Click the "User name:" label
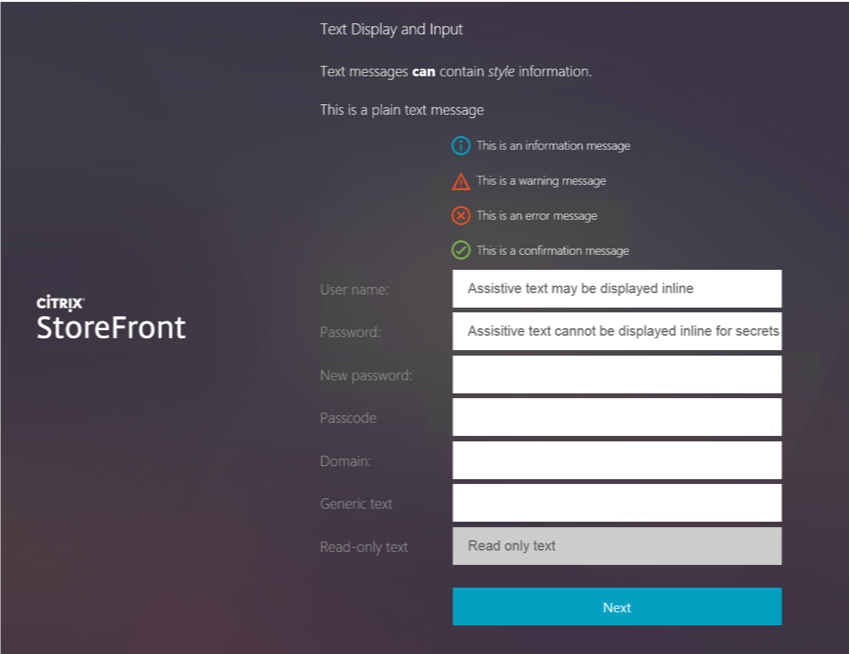This screenshot has width=849, height=654. [x=354, y=290]
